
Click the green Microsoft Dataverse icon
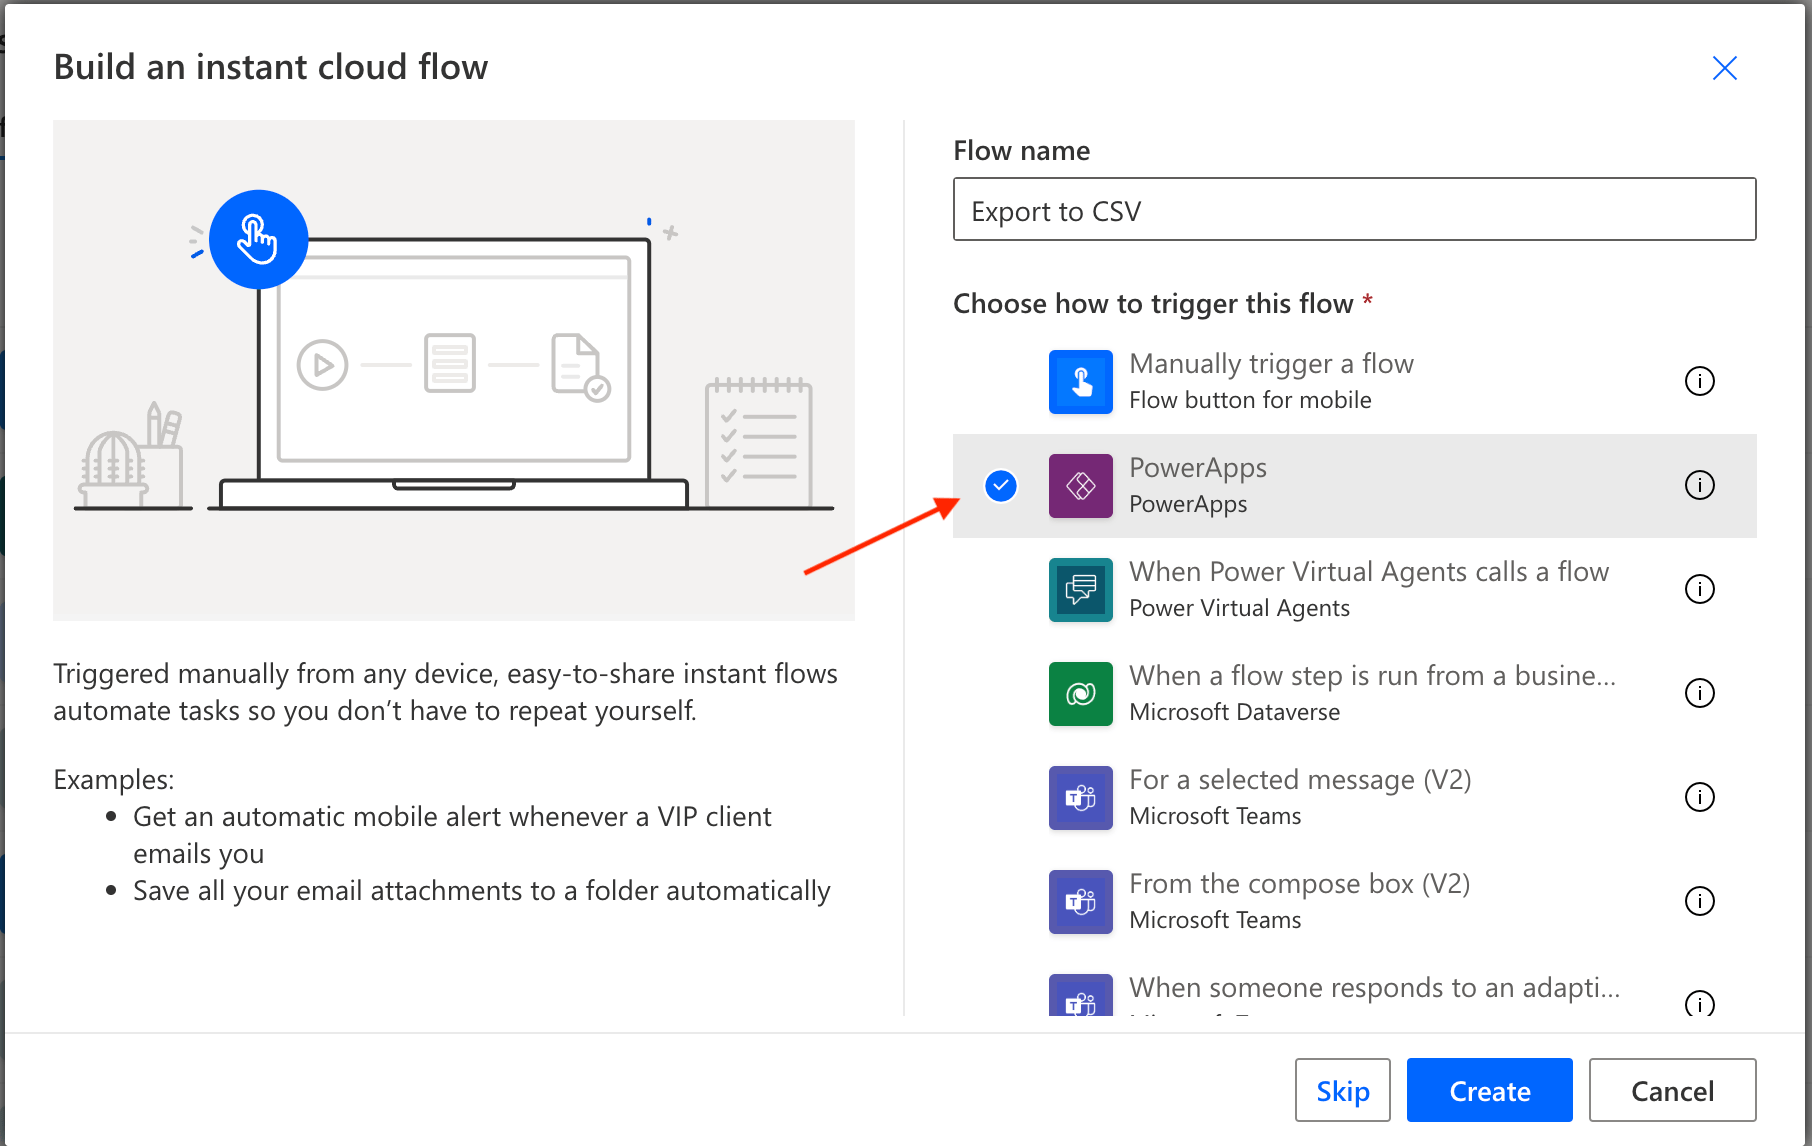click(x=1080, y=694)
